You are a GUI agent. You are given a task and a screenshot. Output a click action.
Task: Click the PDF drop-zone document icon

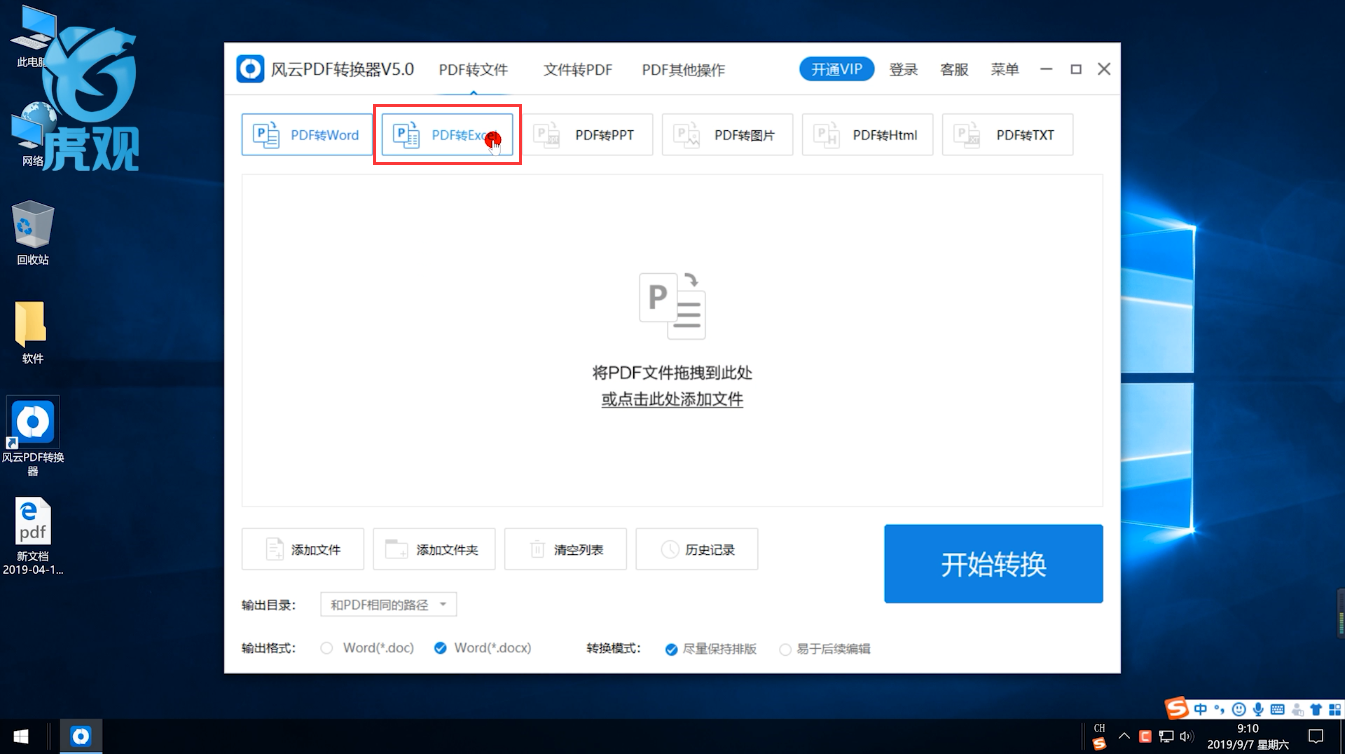672,305
